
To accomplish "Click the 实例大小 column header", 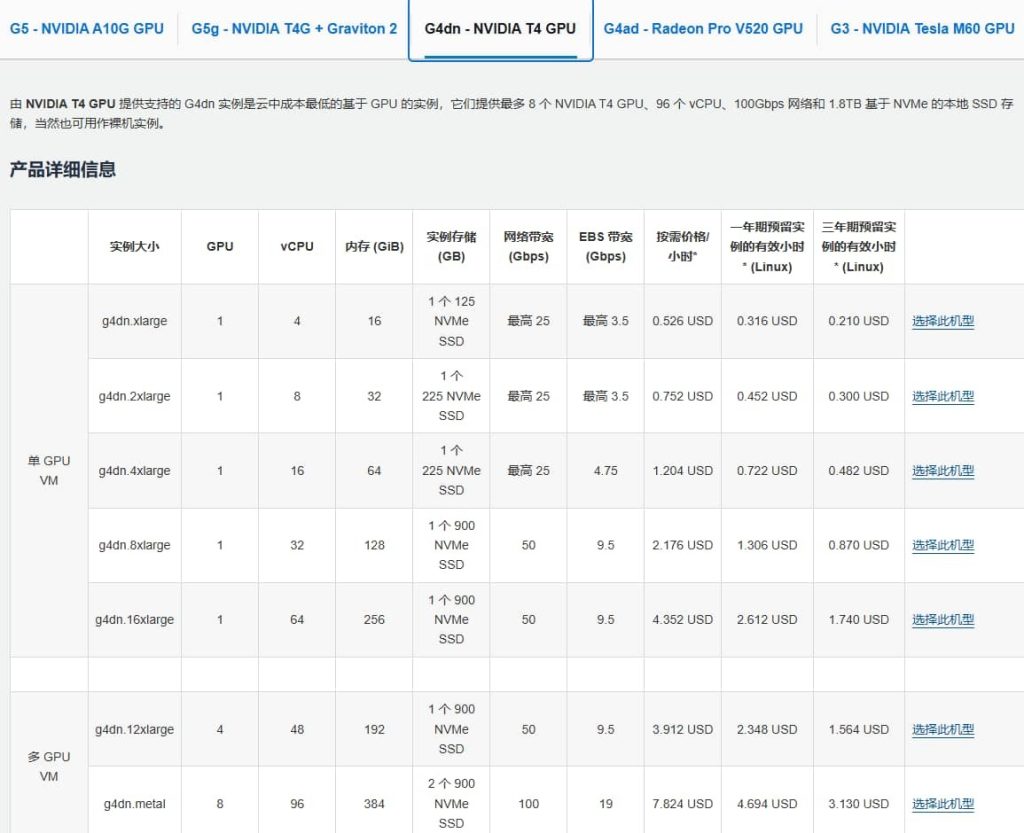I will 134,246.
